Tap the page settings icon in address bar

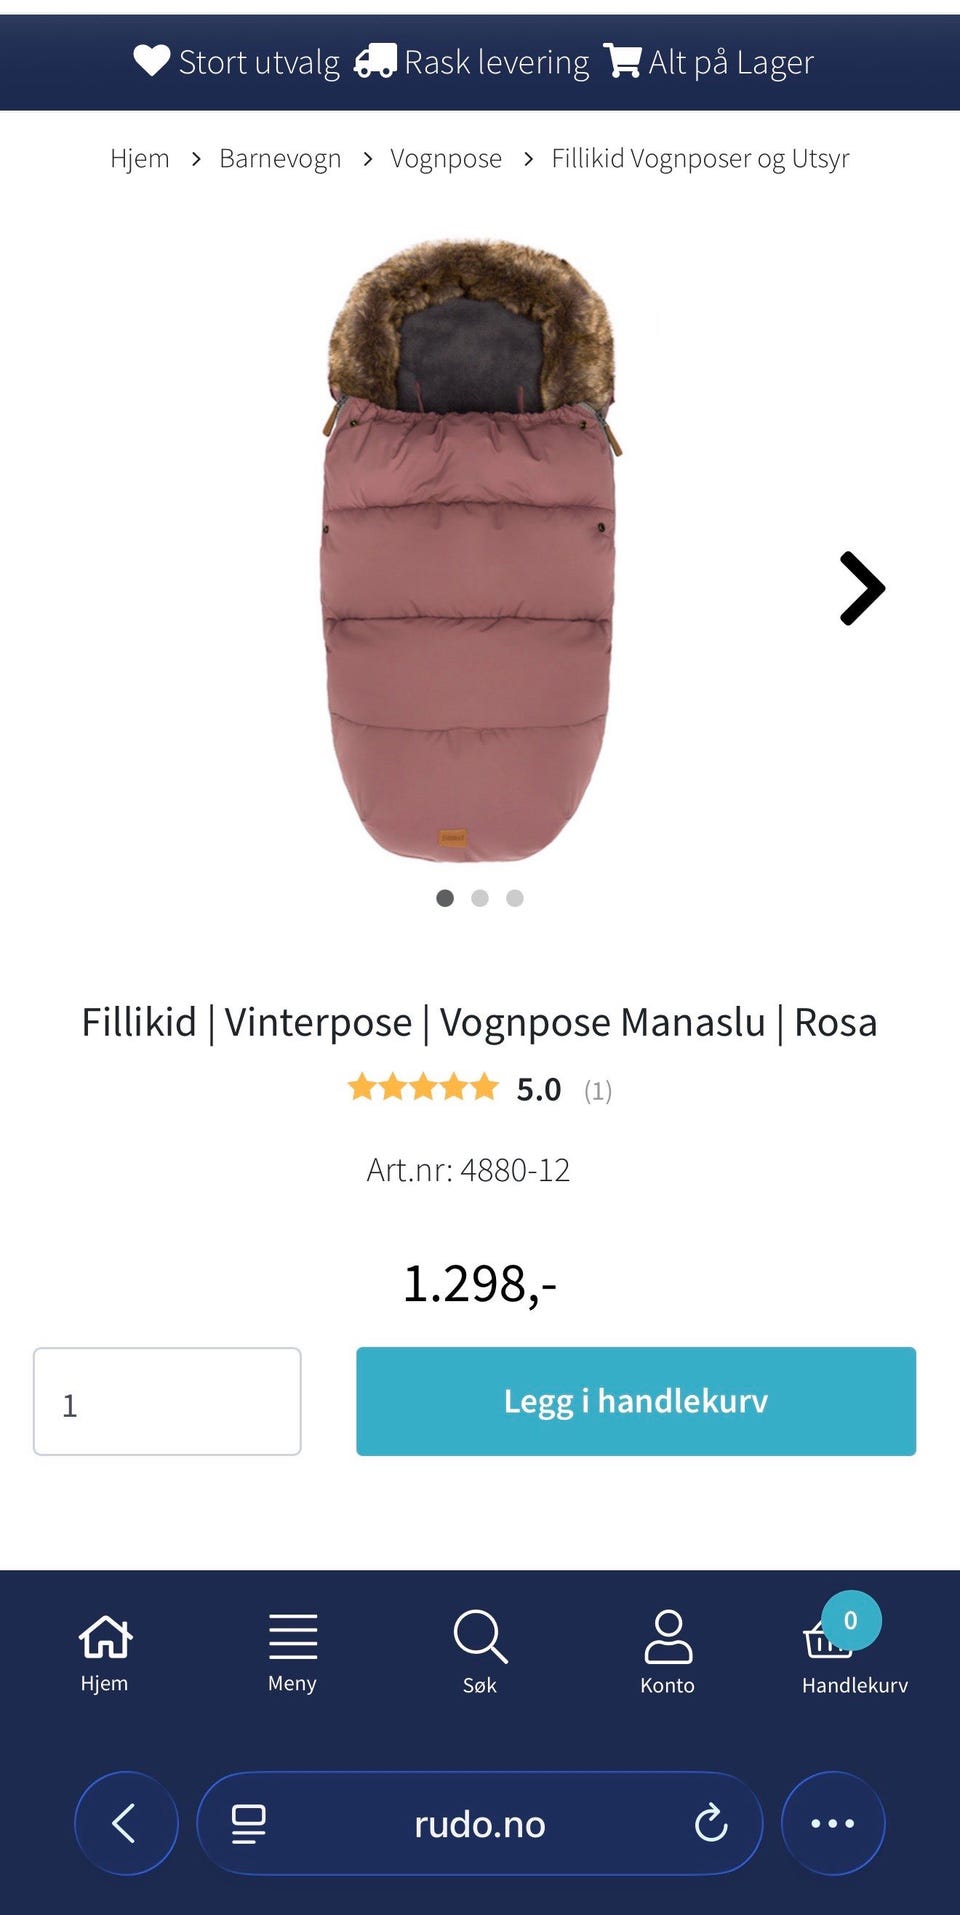248,1824
